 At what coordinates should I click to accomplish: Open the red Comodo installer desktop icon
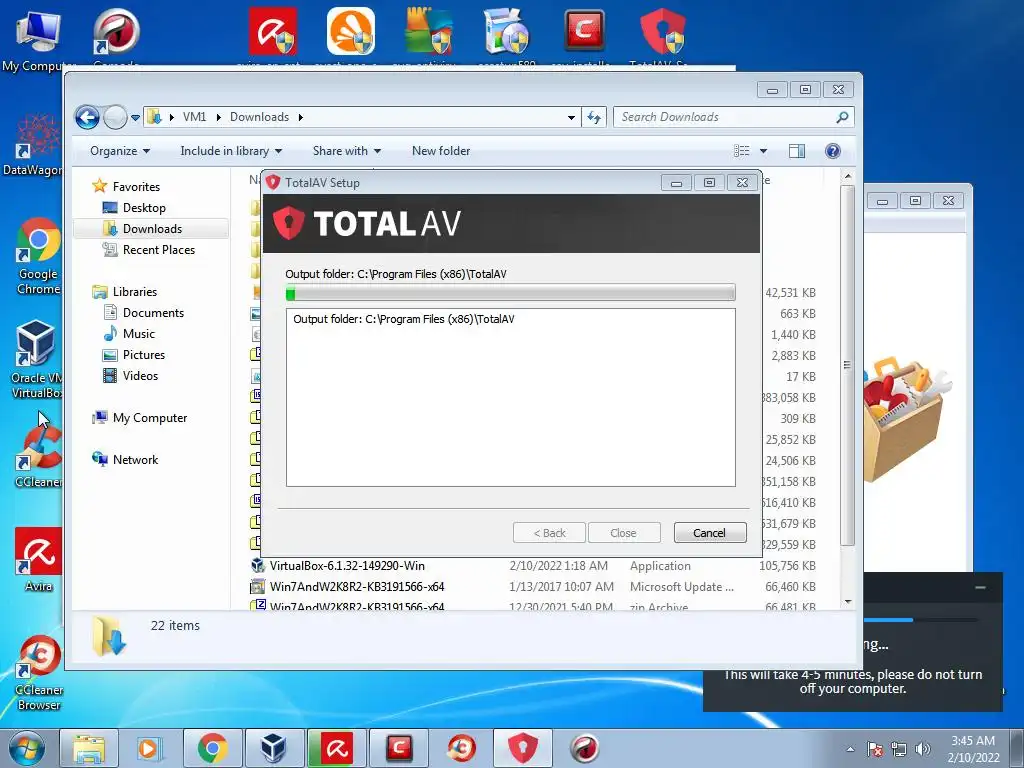pyautogui.click(x=584, y=36)
